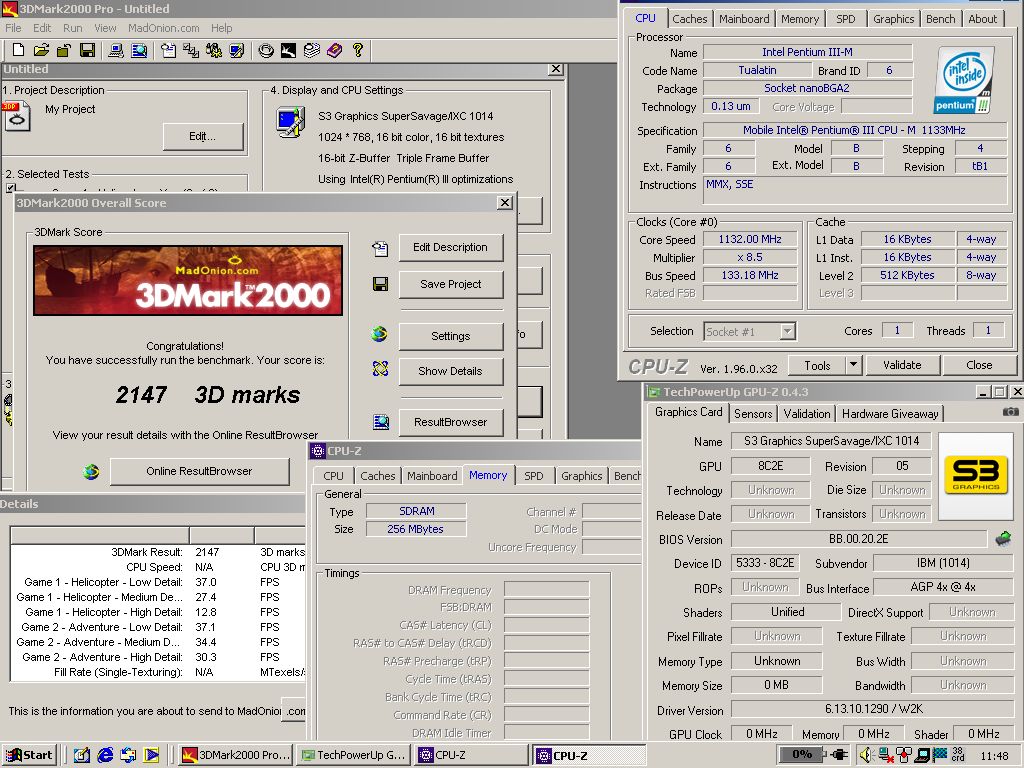This screenshot has height=768, width=1024.
Task: Click the 3DMark2000 banner image
Action: [188, 281]
